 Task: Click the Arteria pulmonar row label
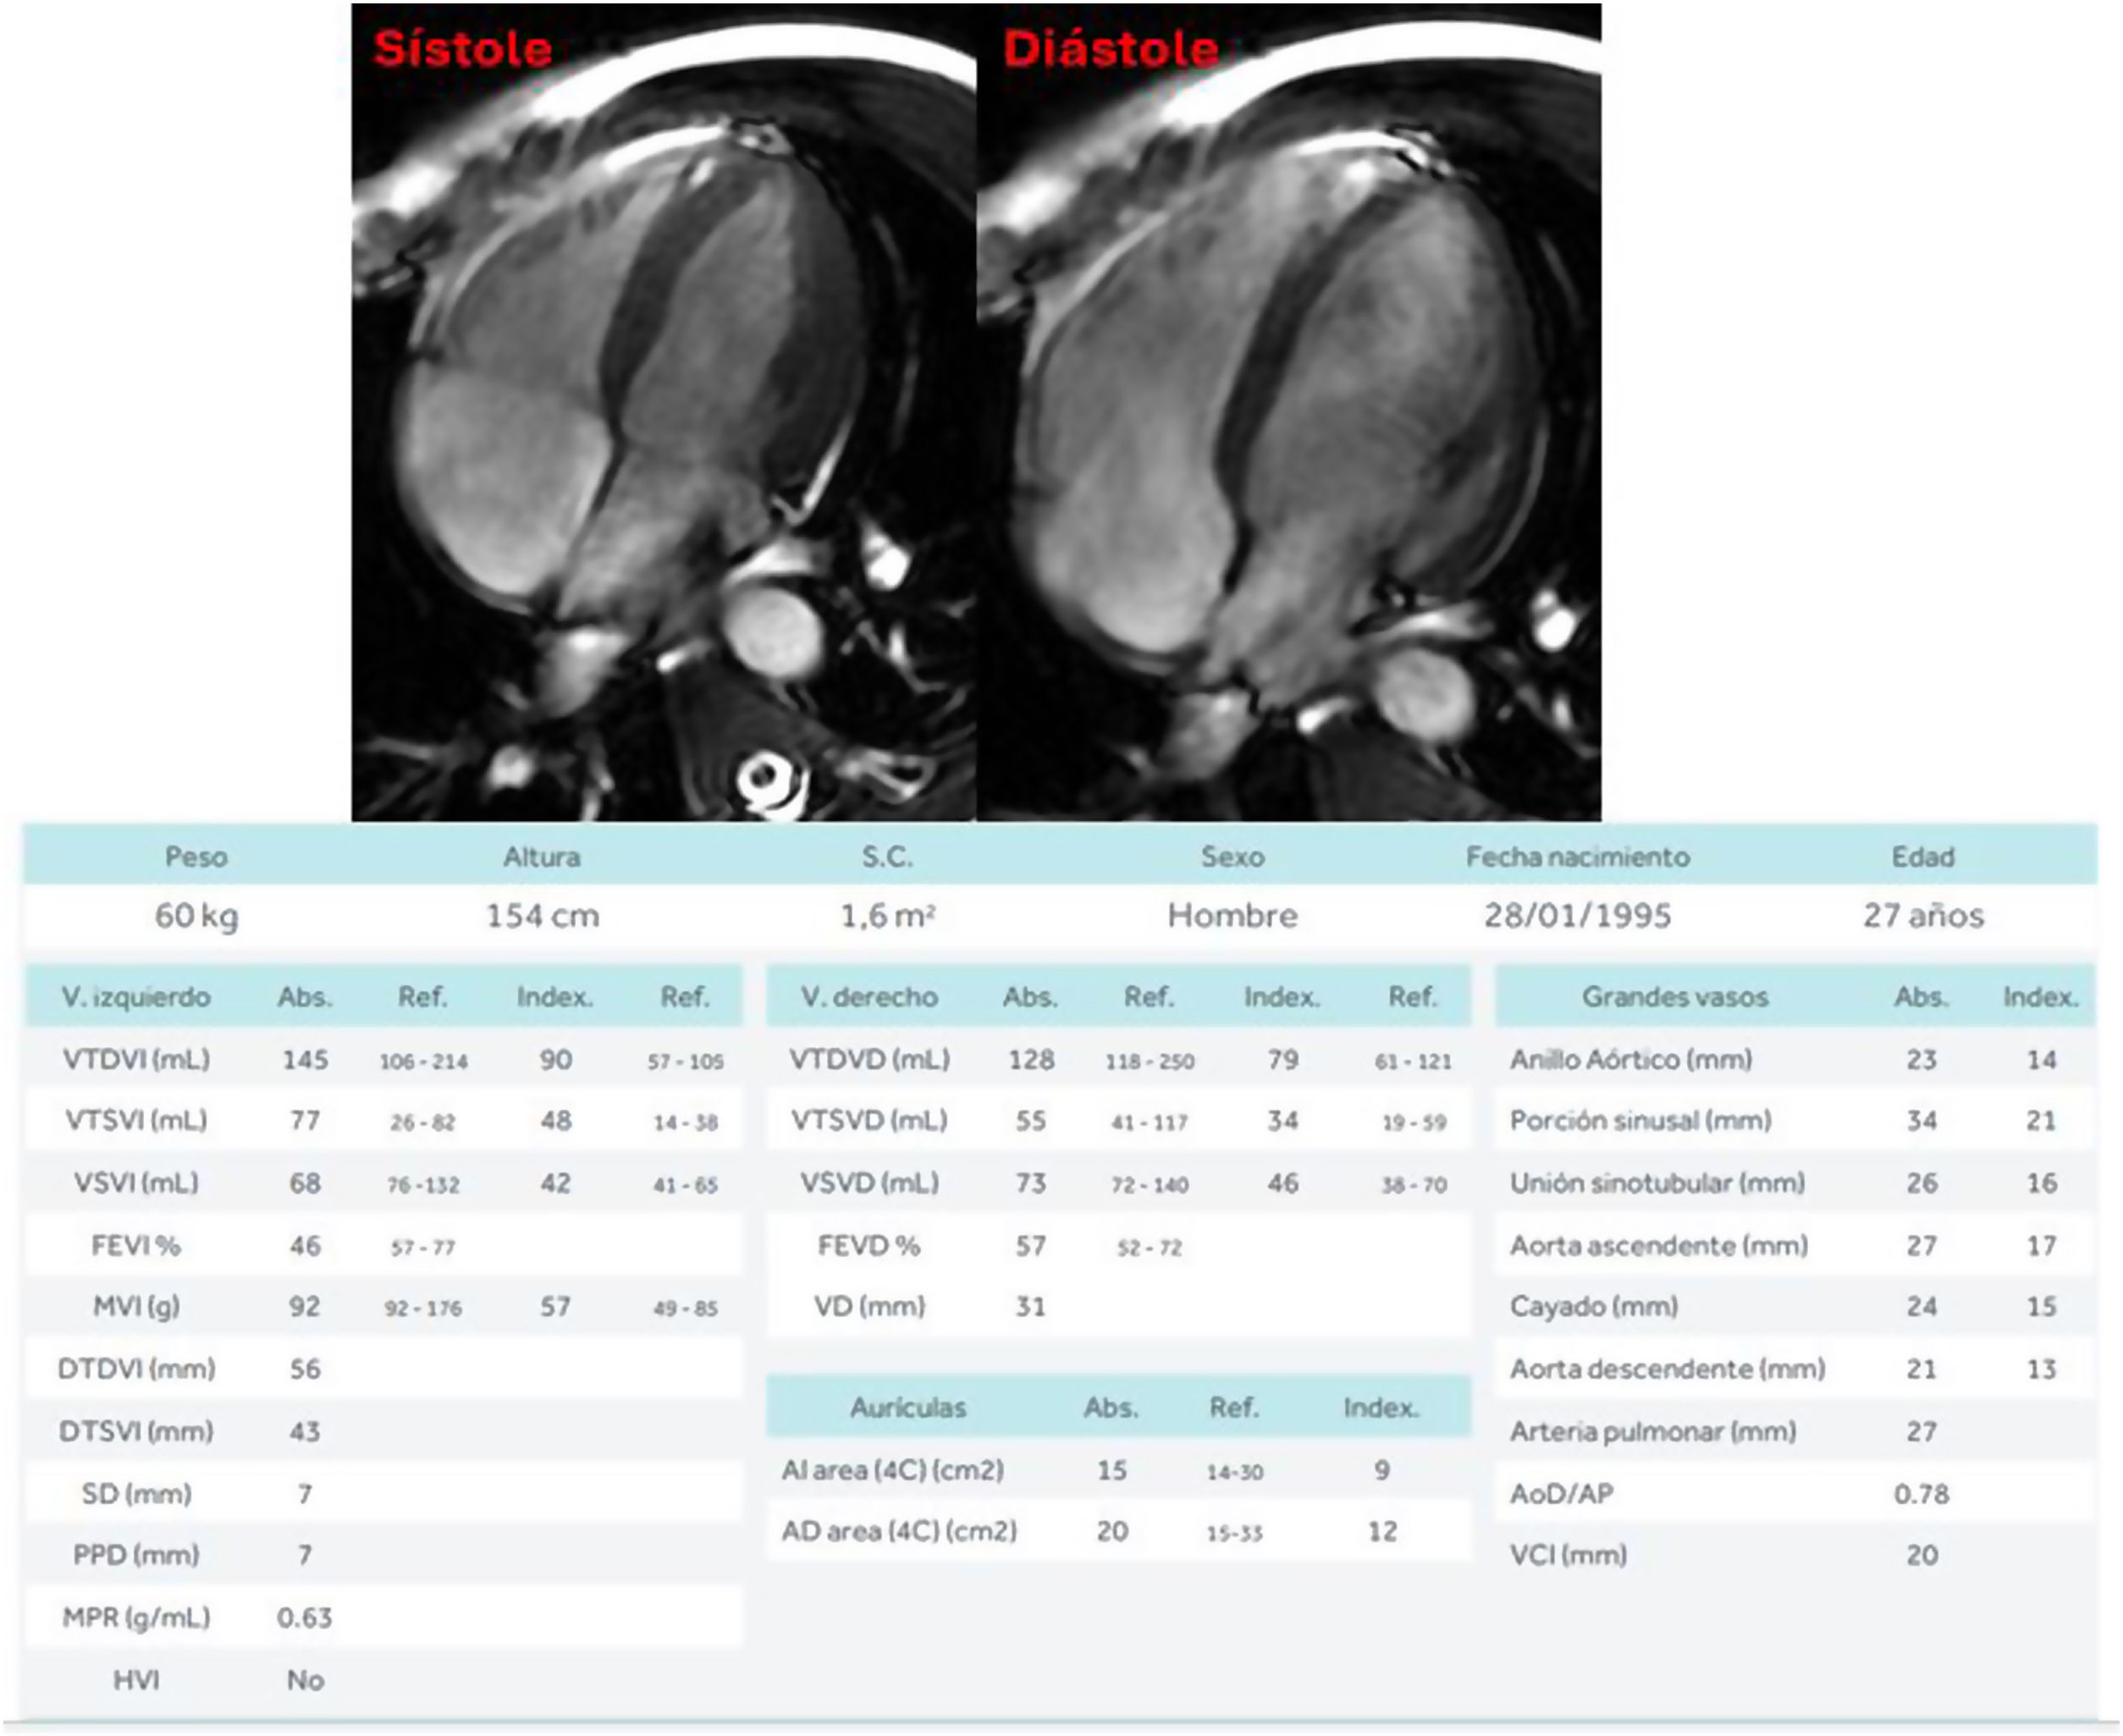tap(1652, 1432)
